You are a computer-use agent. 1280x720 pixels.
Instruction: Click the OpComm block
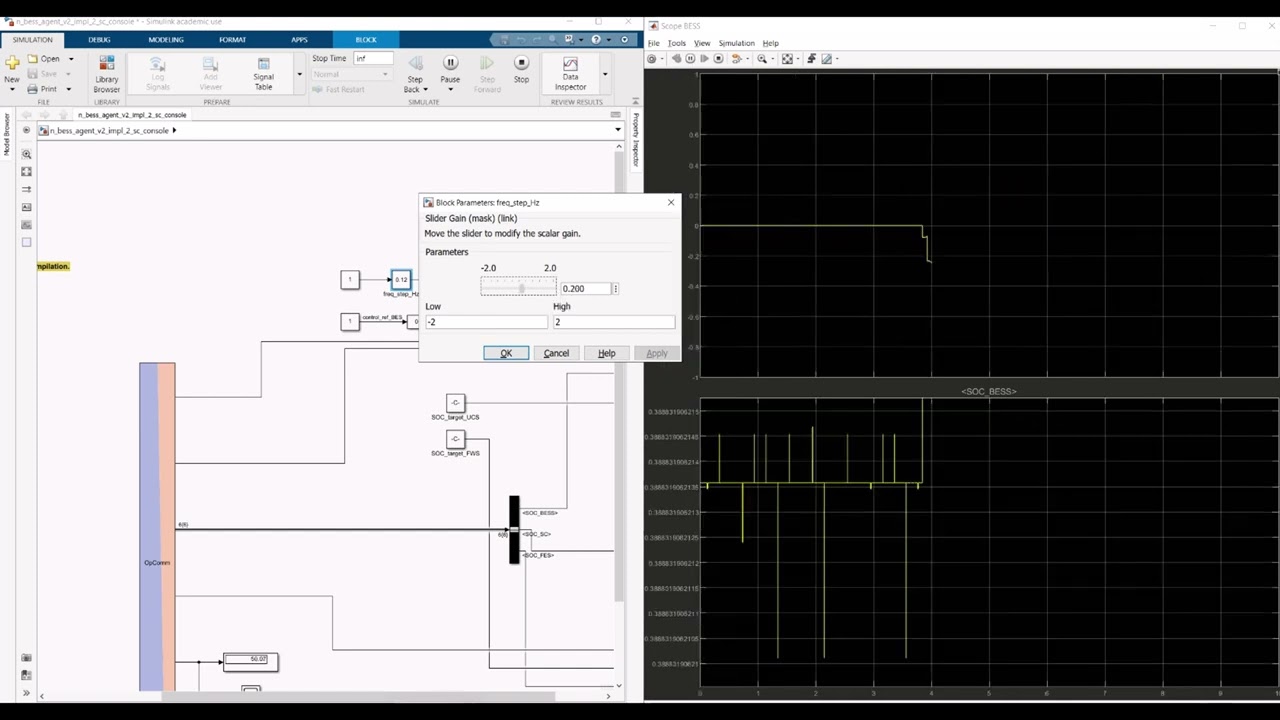click(157, 526)
